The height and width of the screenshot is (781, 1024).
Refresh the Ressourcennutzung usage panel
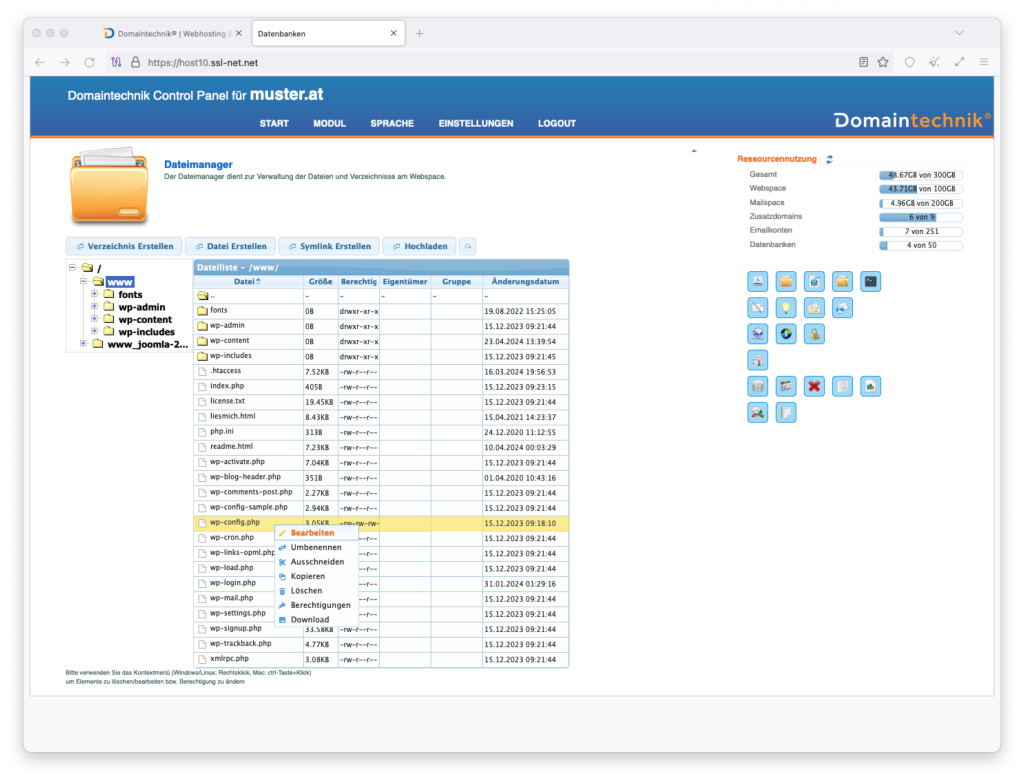(829, 159)
